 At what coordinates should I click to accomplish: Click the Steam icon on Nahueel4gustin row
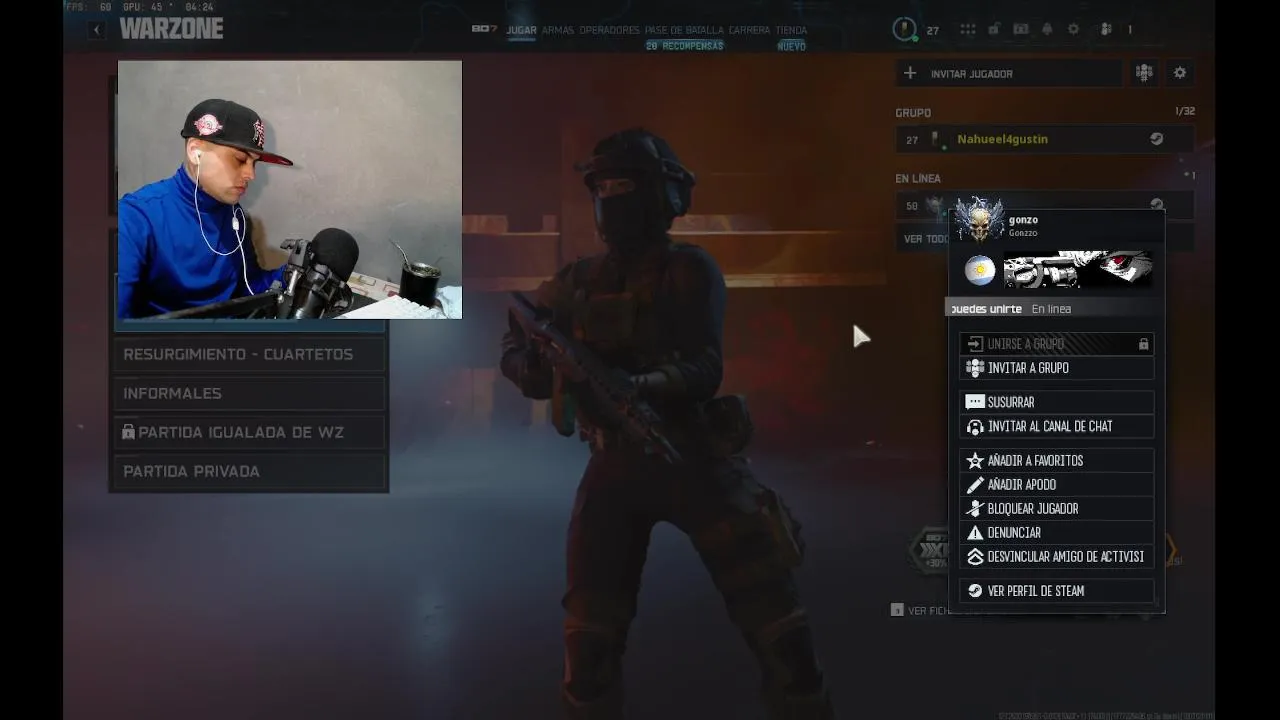[1156, 139]
